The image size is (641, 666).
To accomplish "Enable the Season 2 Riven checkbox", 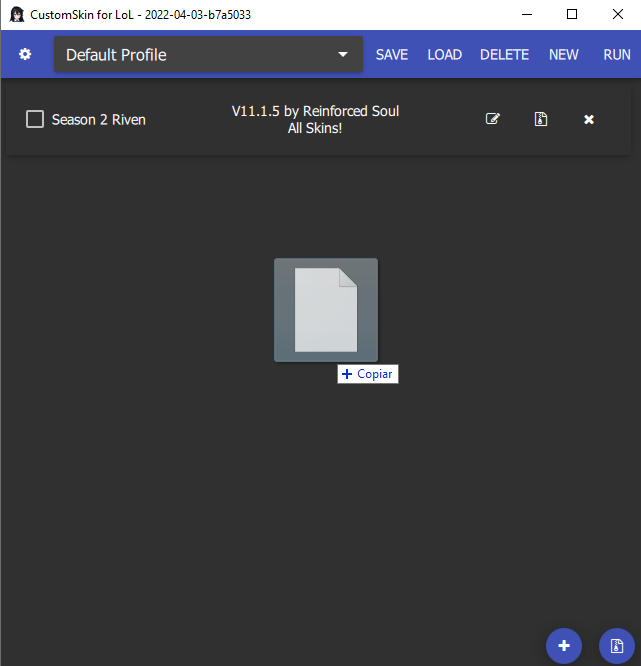I will 35,119.
